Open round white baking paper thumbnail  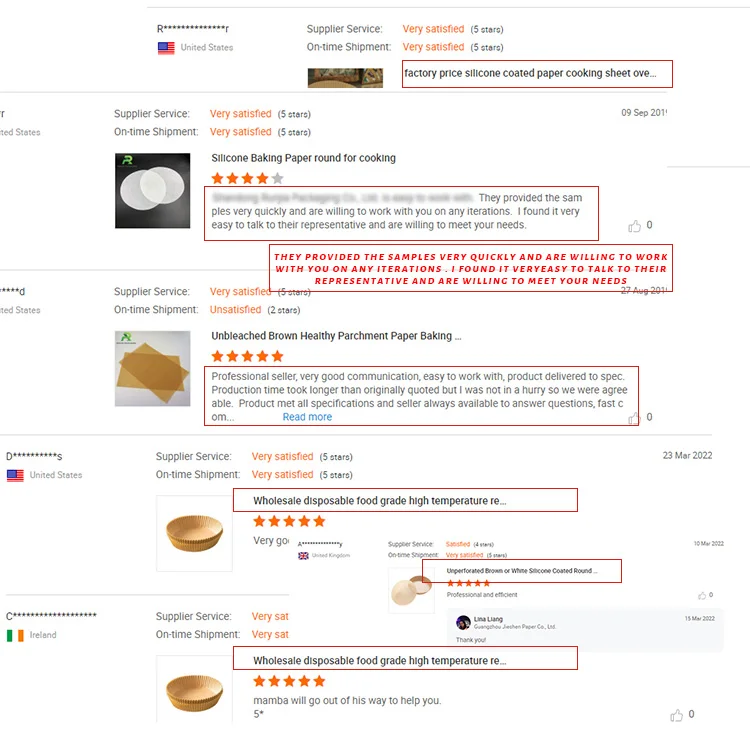point(152,191)
